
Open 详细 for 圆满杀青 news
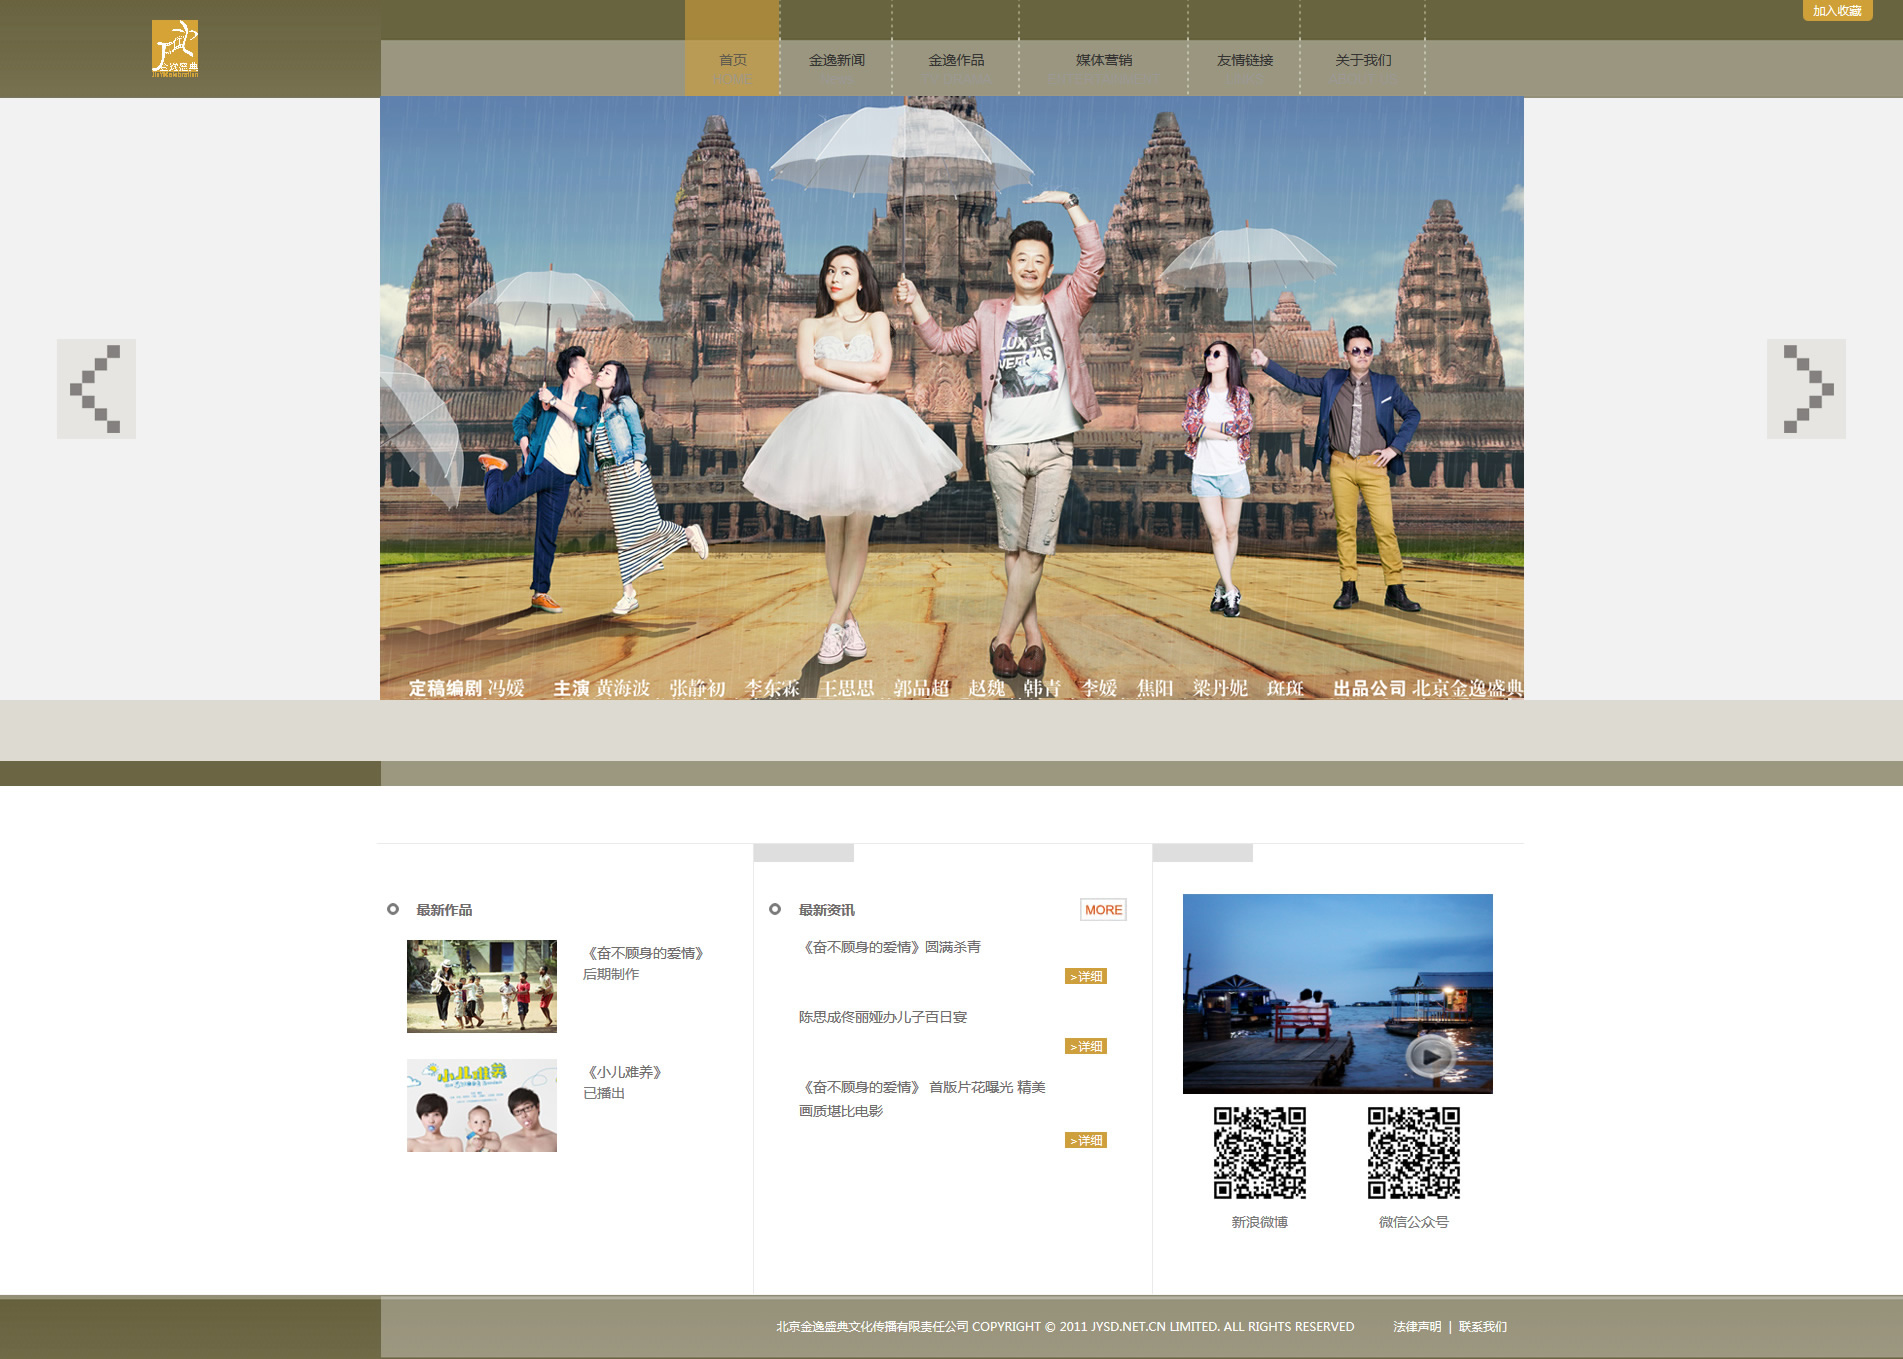coord(1085,977)
